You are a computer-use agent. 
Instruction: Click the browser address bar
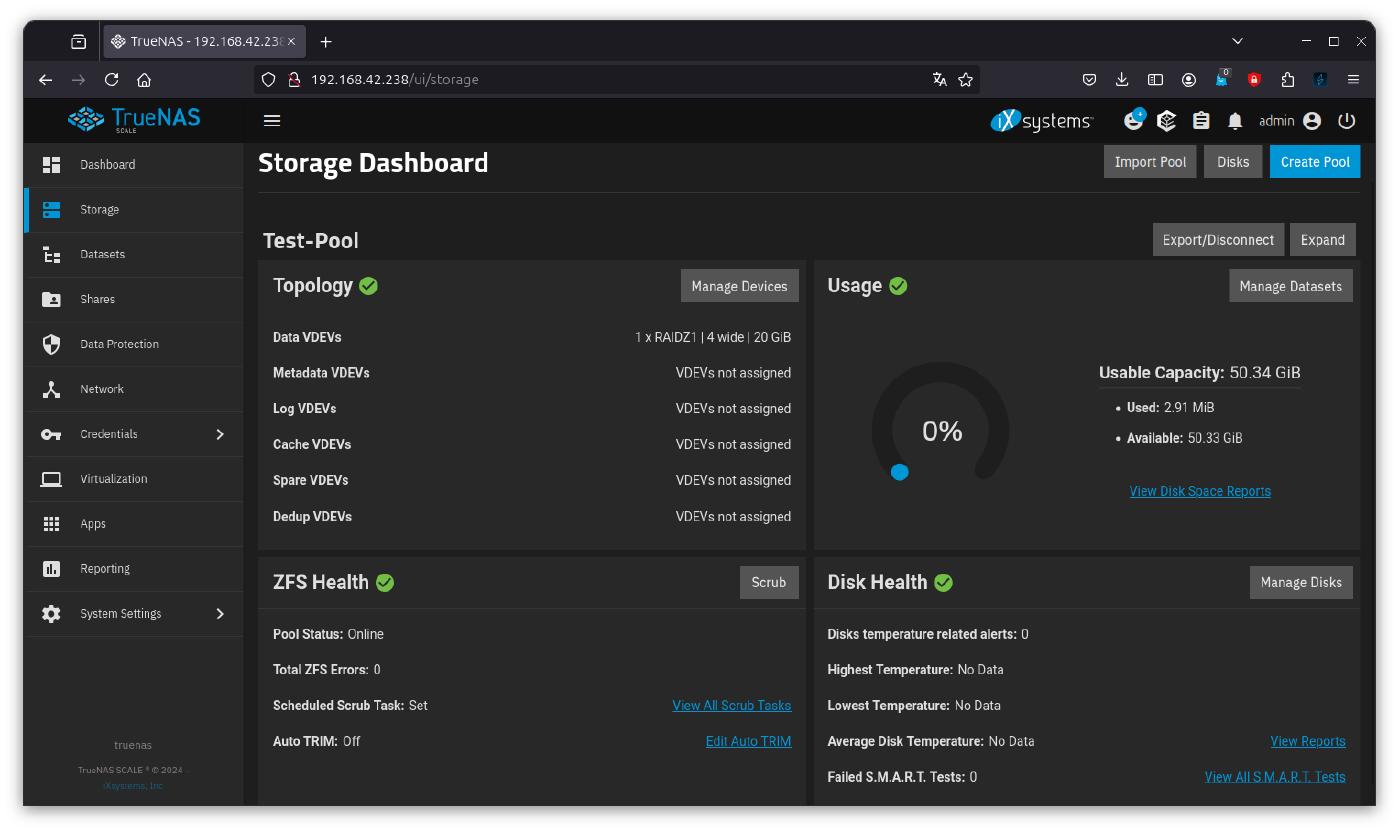600,80
